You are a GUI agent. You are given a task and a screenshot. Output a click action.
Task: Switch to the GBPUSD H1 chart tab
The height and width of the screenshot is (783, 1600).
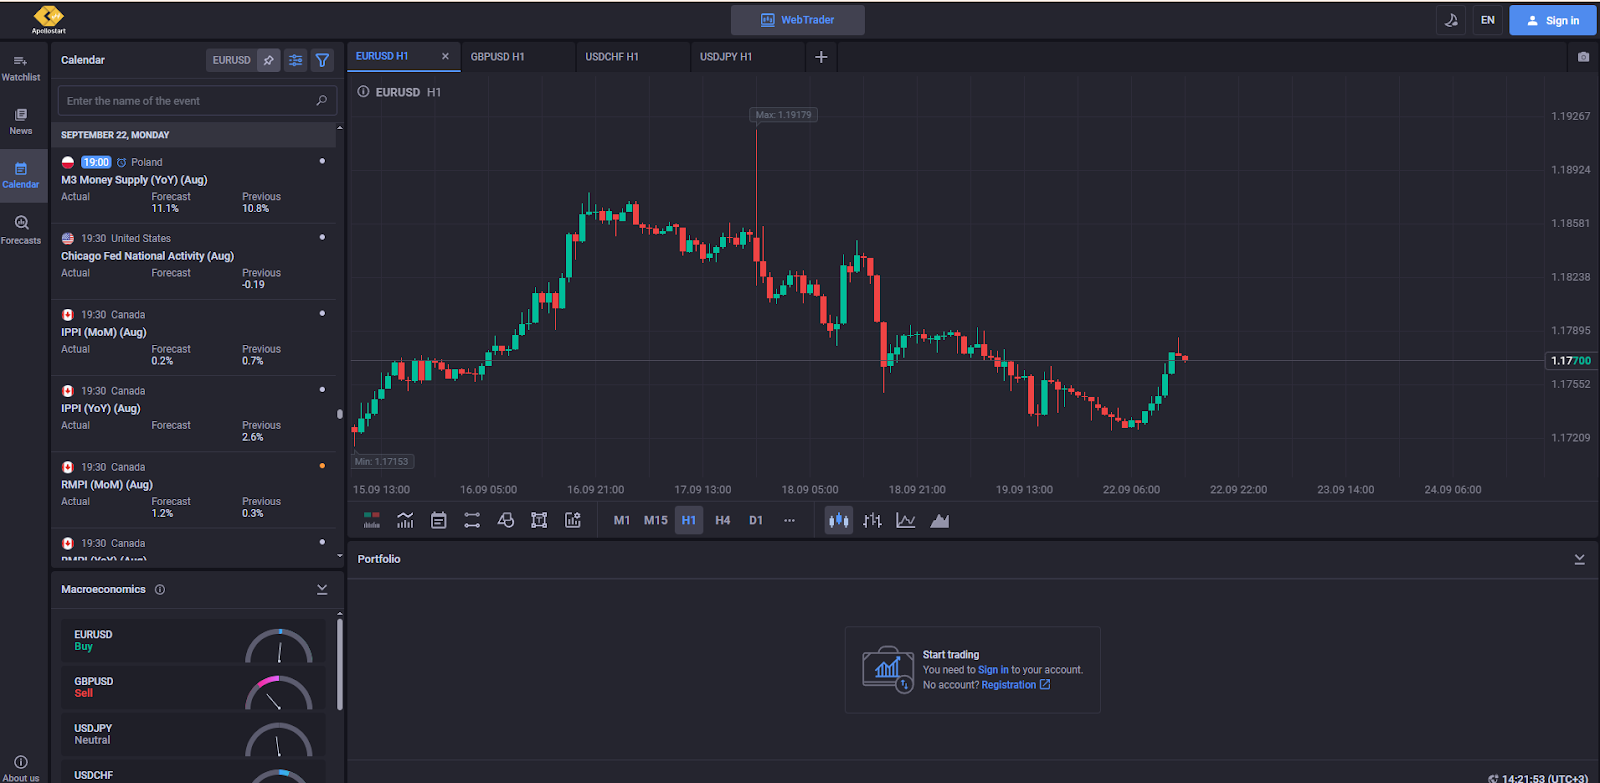click(x=498, y=57)
